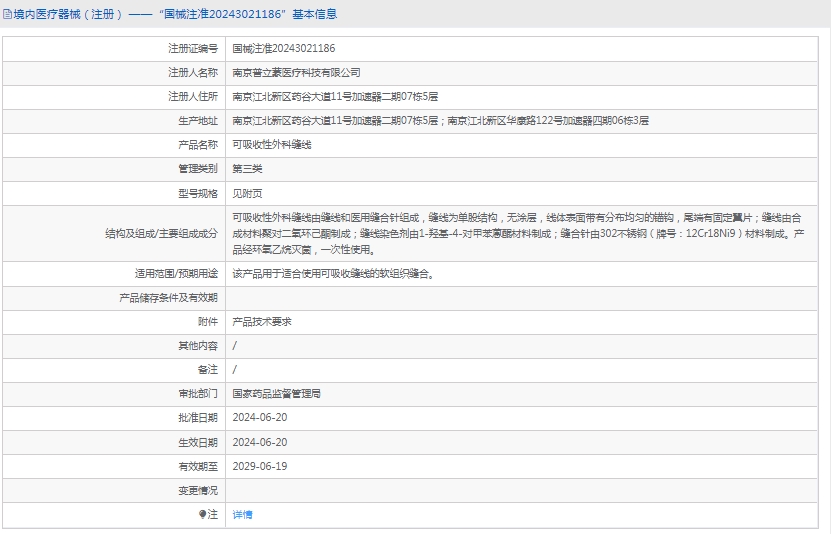Click the 适用范围 intended use description
Screen dimensions: 833x534
coord(334,274)
